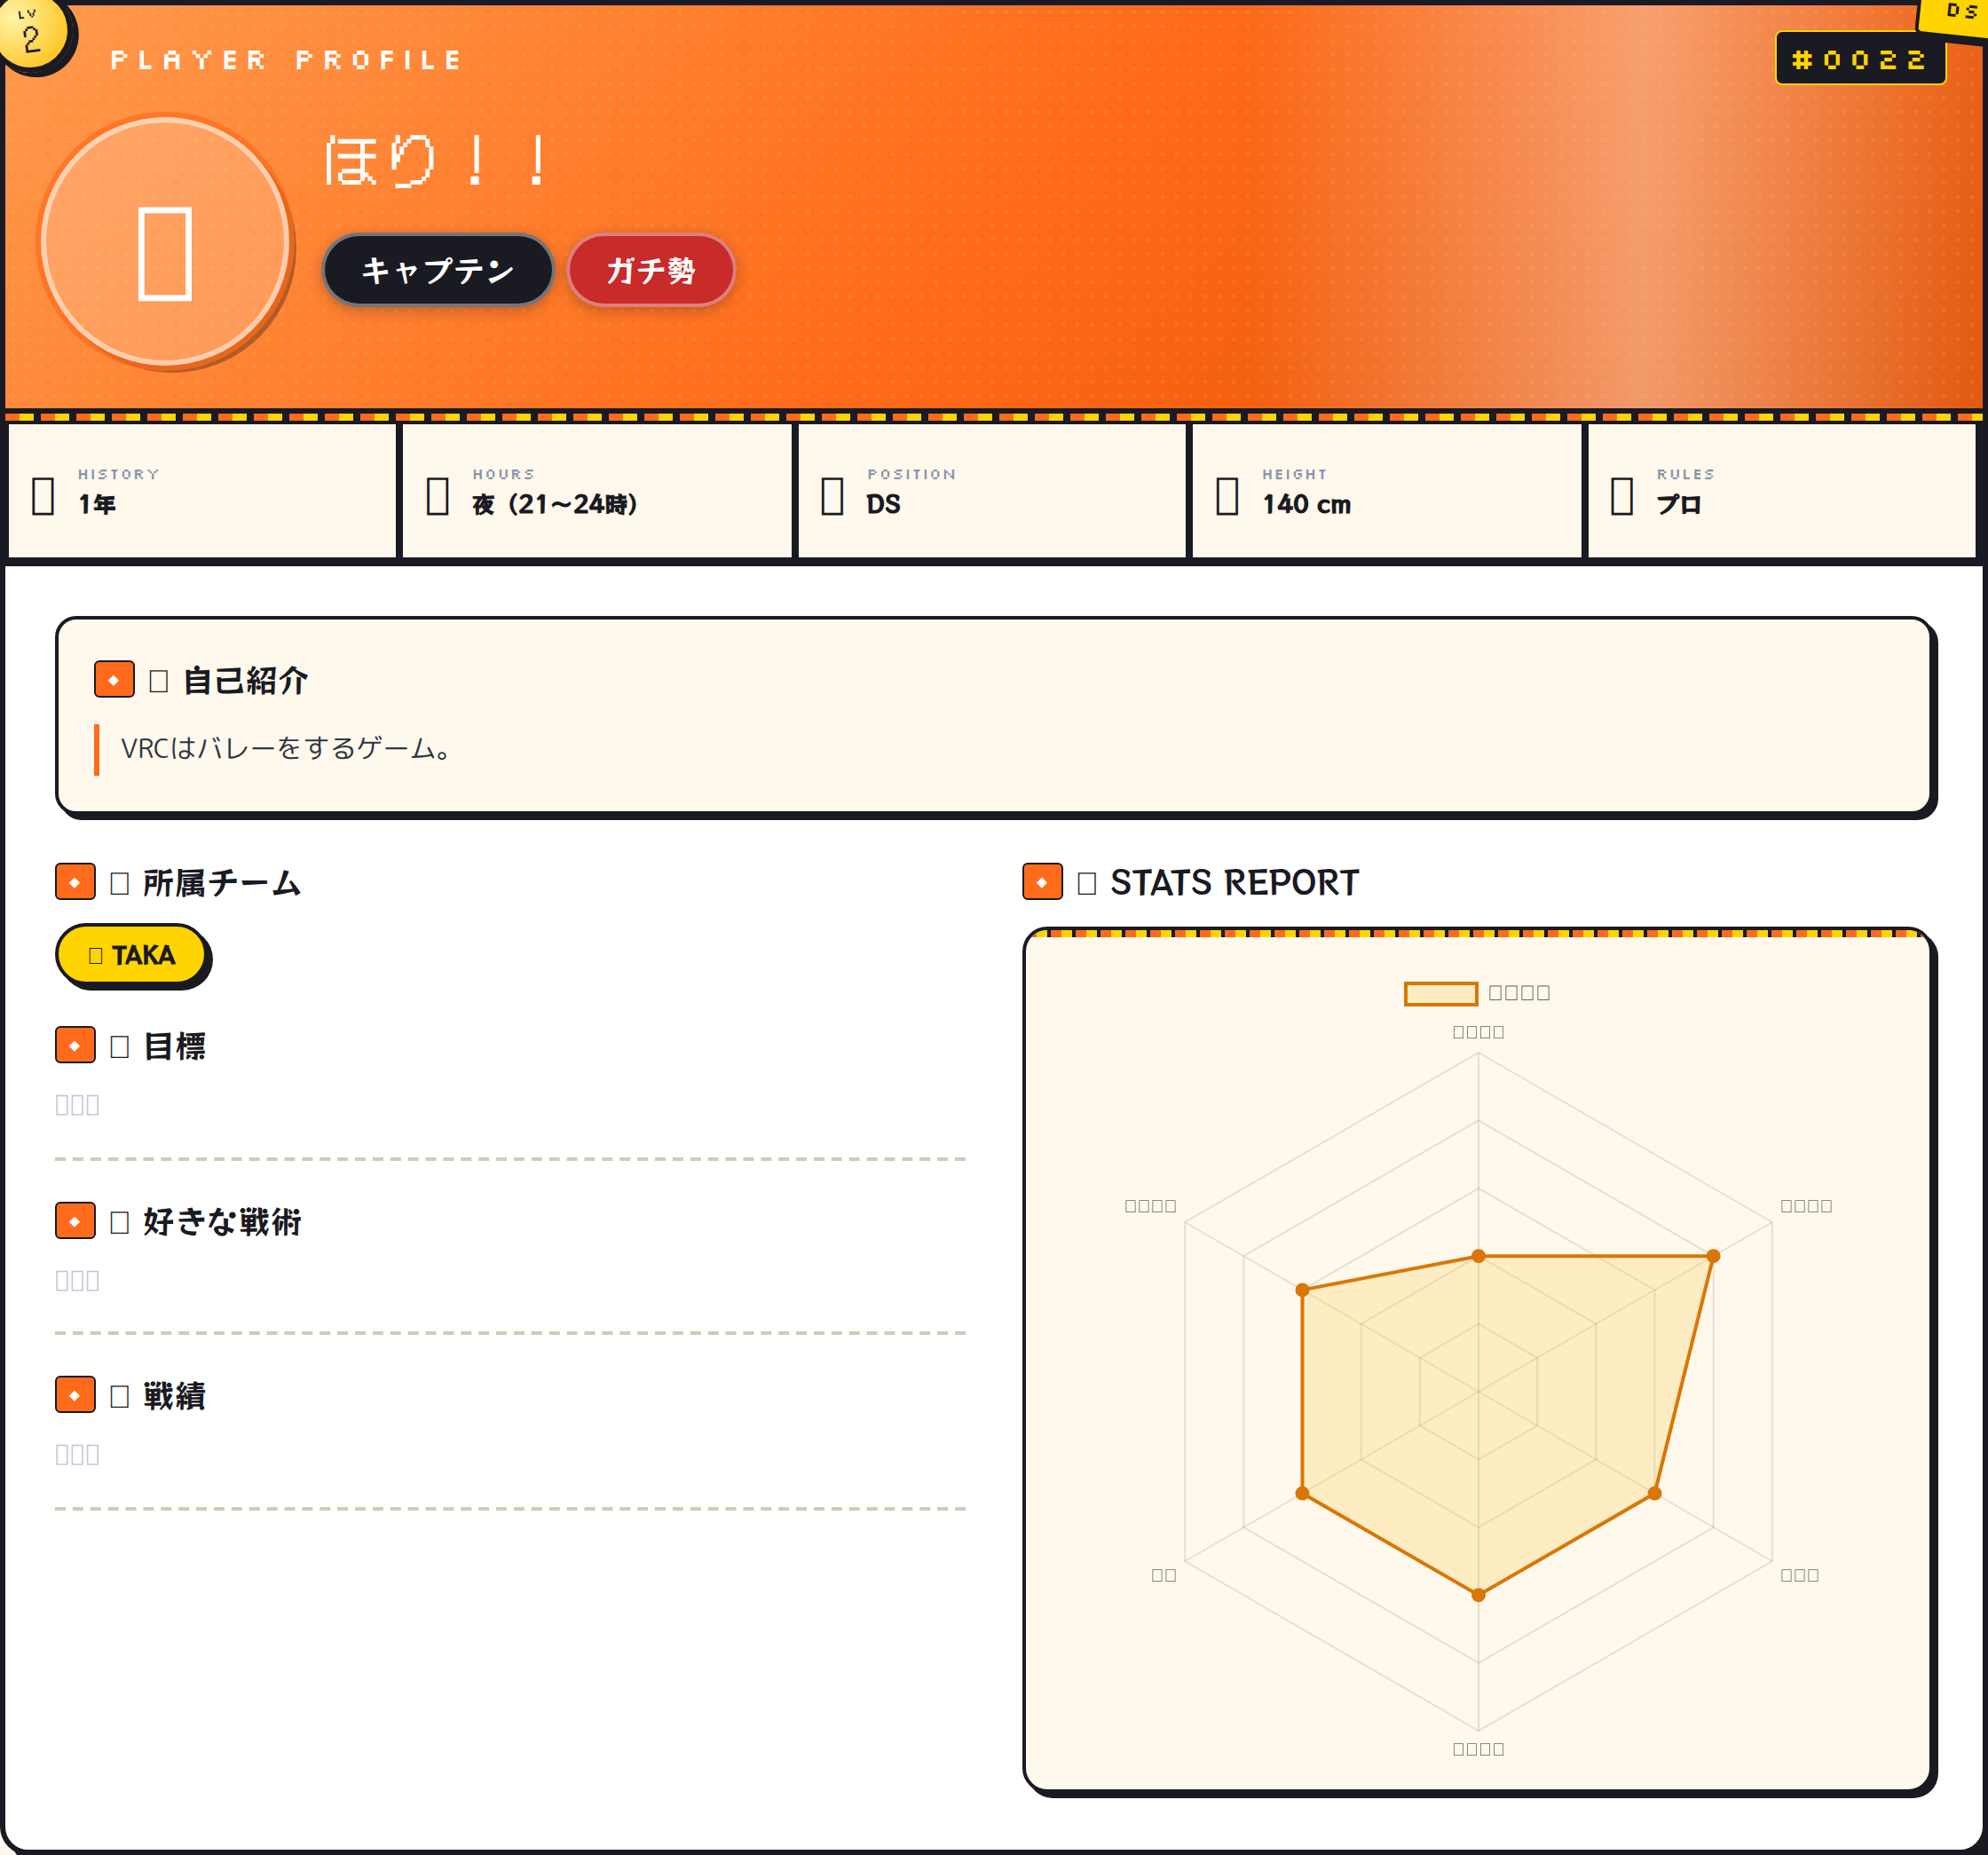This screenshot has height=1855, width=1988.
Task: Click the HOURS 夜（21～24時） card
Action: point(596,491)
